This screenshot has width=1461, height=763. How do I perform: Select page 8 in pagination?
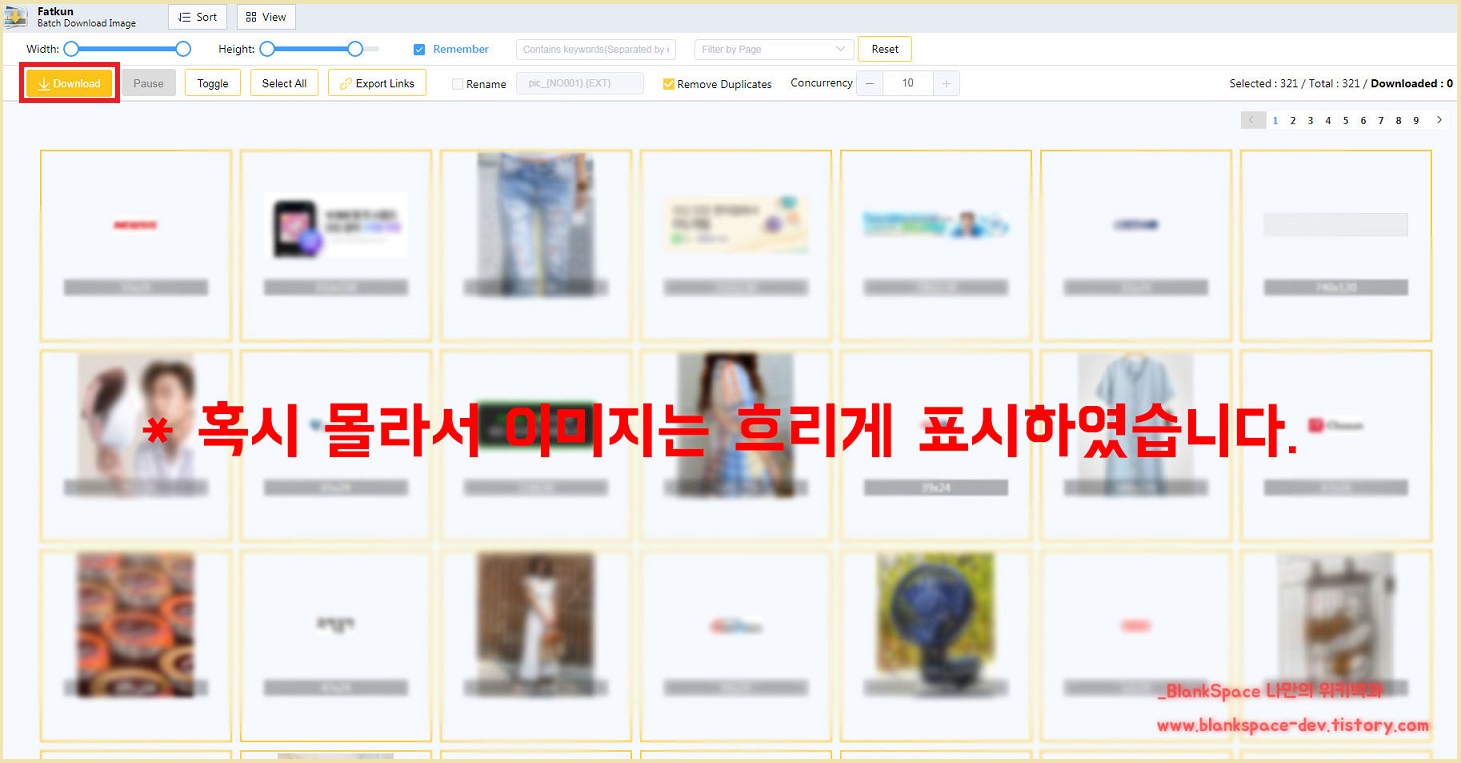coord(1398,120)
